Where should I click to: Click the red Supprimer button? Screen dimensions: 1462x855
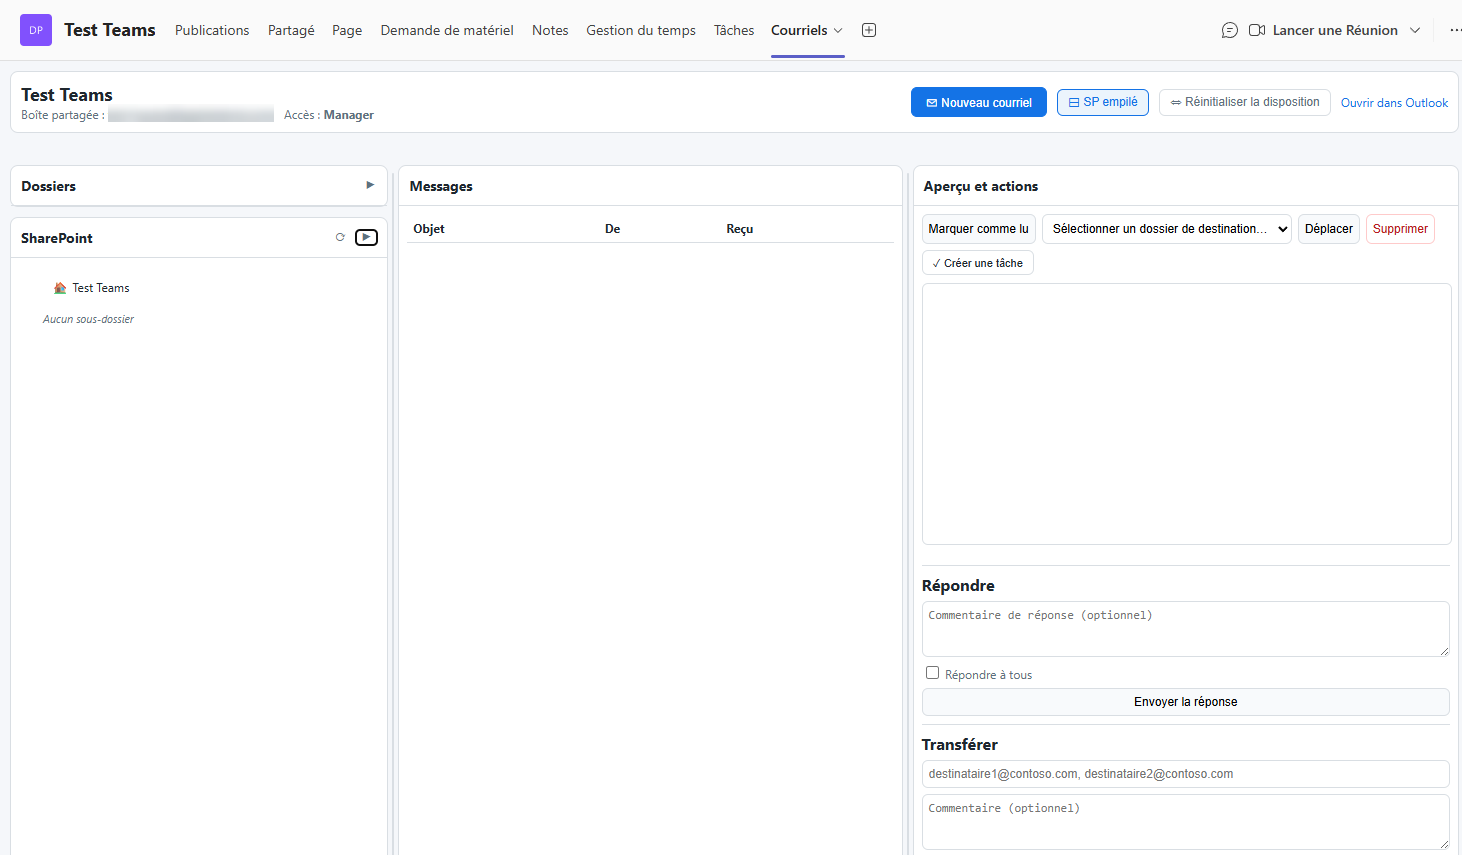(x=1400, y=229)
